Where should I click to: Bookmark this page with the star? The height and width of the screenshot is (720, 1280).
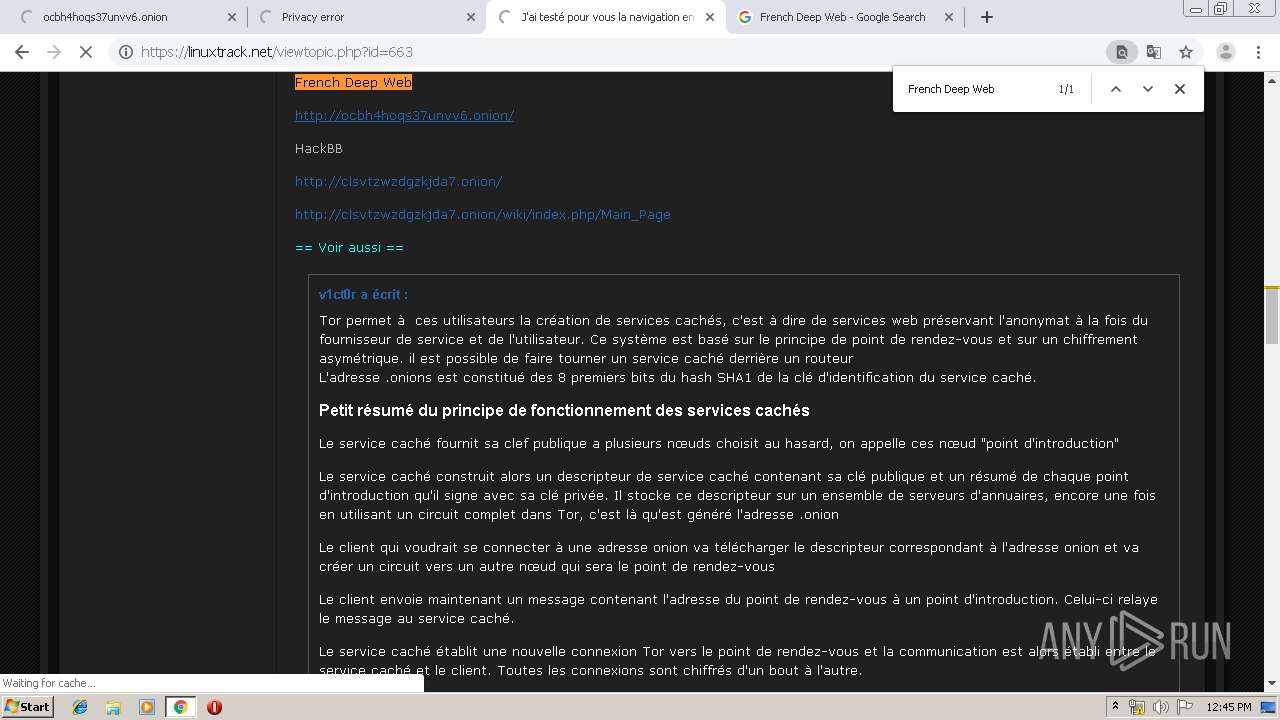tap(1186, 52)
